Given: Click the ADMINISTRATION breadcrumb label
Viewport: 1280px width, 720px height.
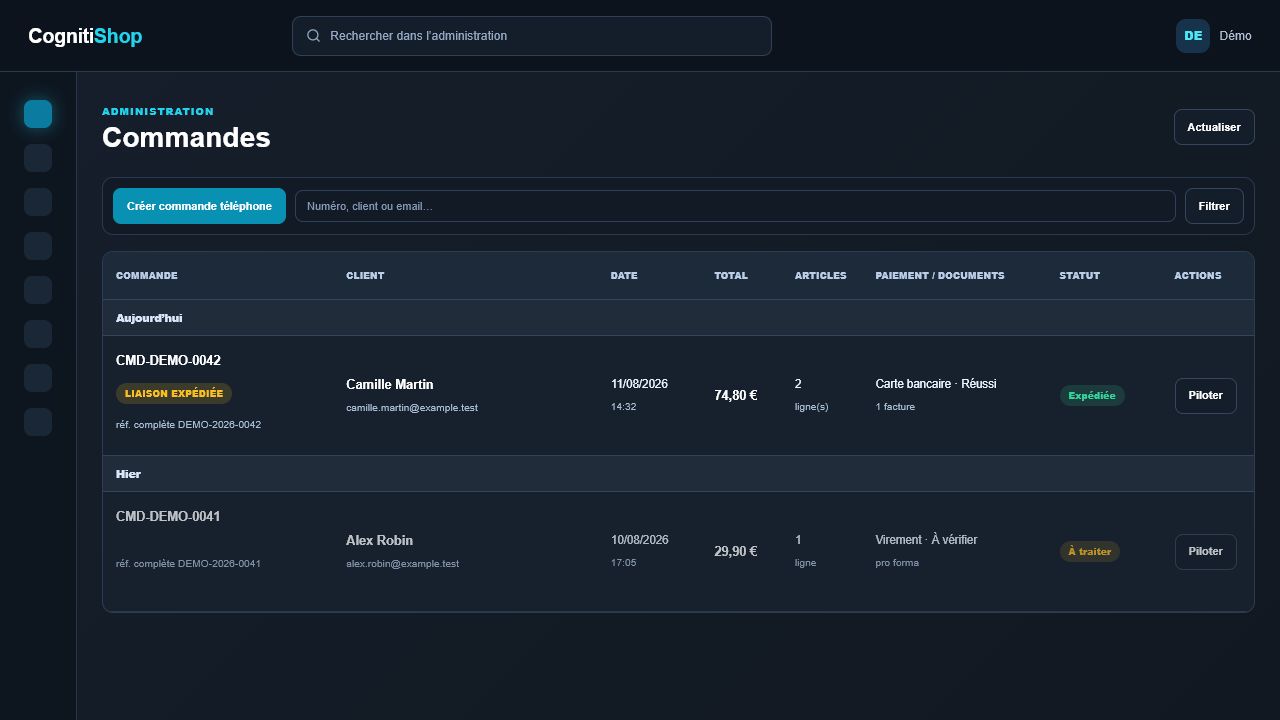Looking at the screenshot, I should [158, 112].
